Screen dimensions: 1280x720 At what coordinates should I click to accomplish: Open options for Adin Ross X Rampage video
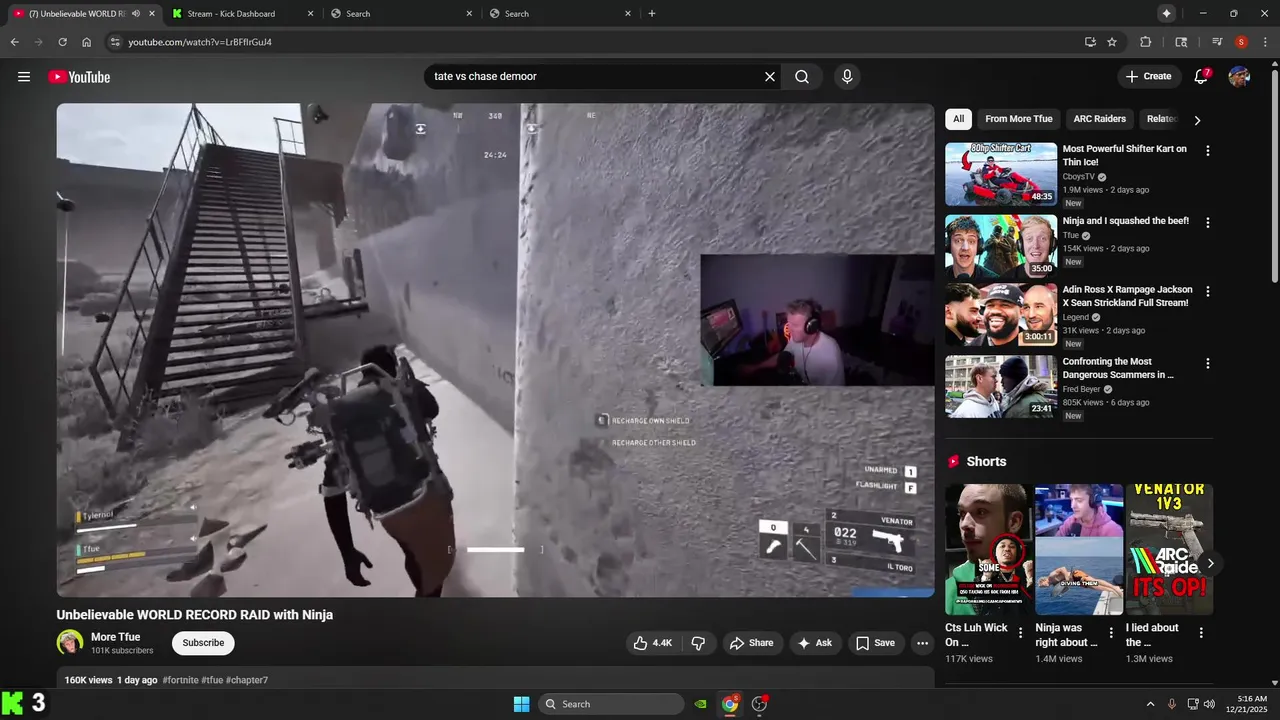point(1207,292)
